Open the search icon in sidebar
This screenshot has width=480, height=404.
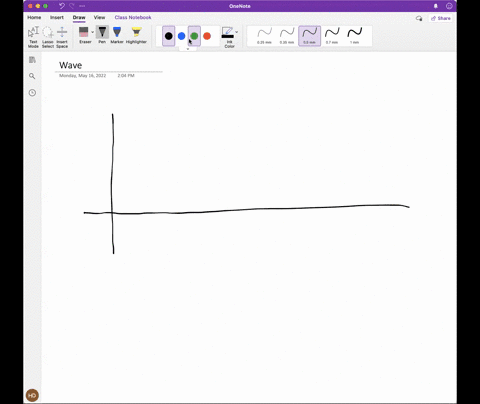coord(32,76)
